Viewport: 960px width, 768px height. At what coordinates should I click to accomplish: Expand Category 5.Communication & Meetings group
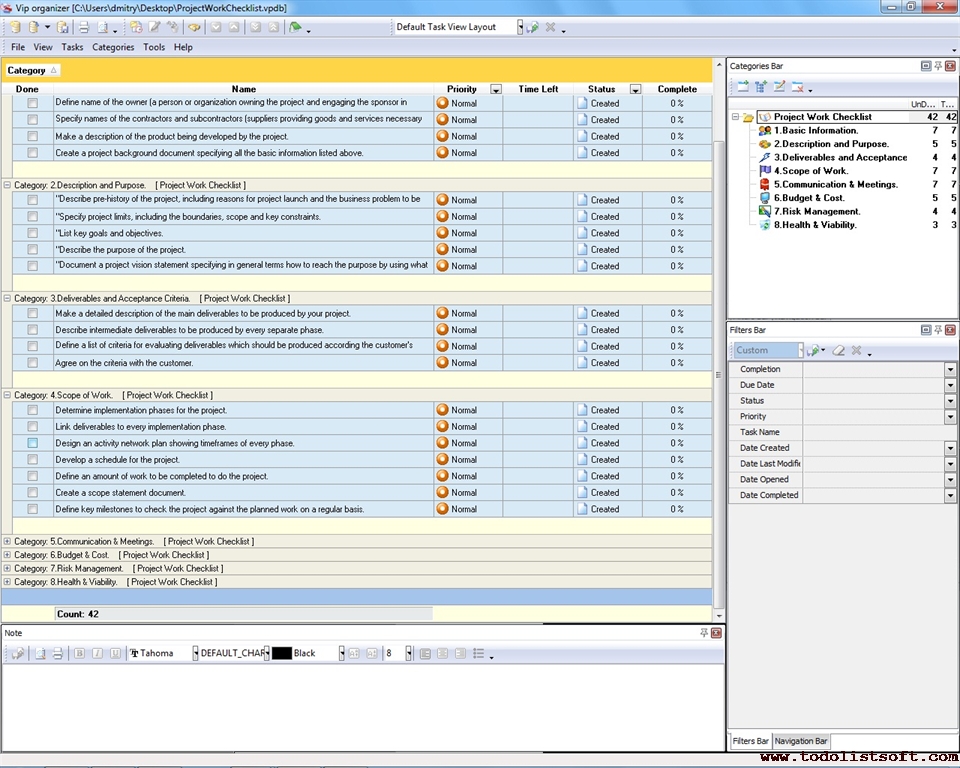click(x=8, y=541)
